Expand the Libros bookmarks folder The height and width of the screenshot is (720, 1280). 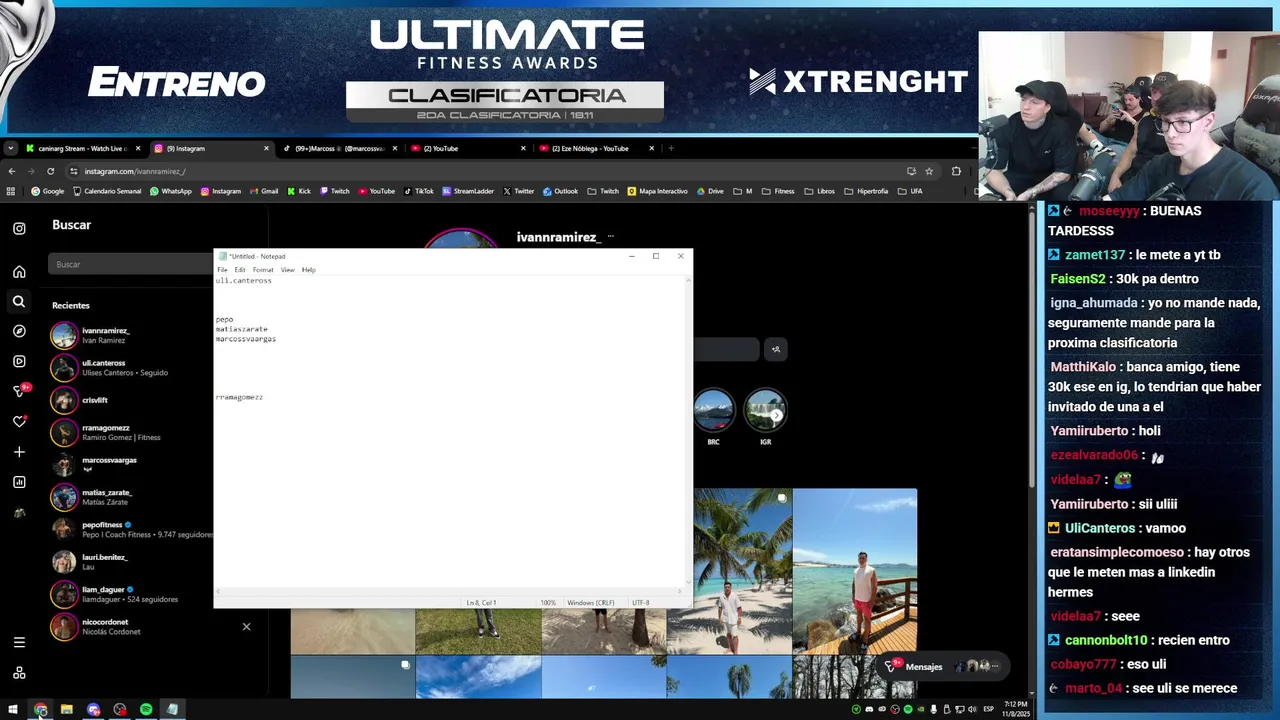pyautogui.click(x=819, y=191)
